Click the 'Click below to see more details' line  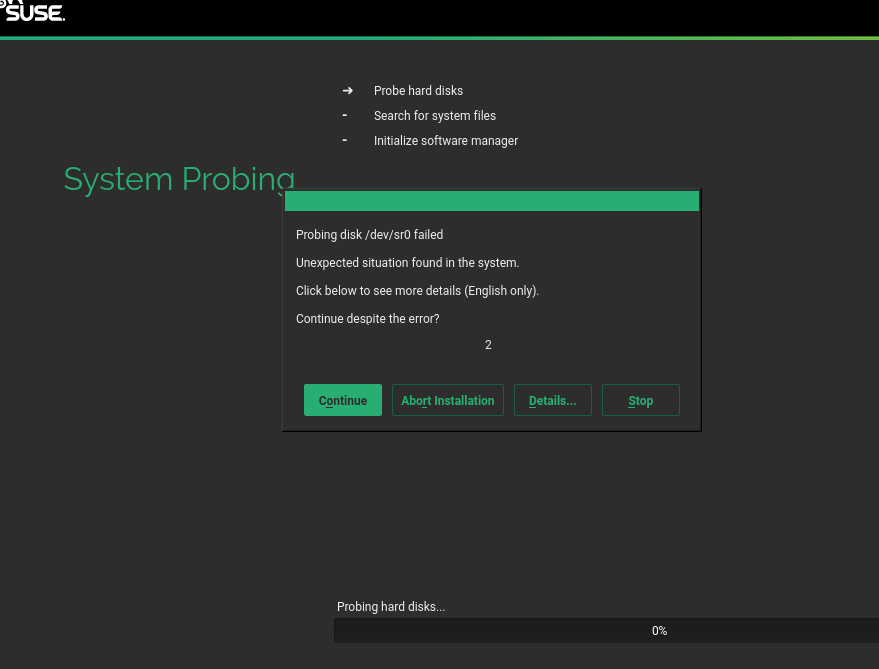[x=417, y=291]
